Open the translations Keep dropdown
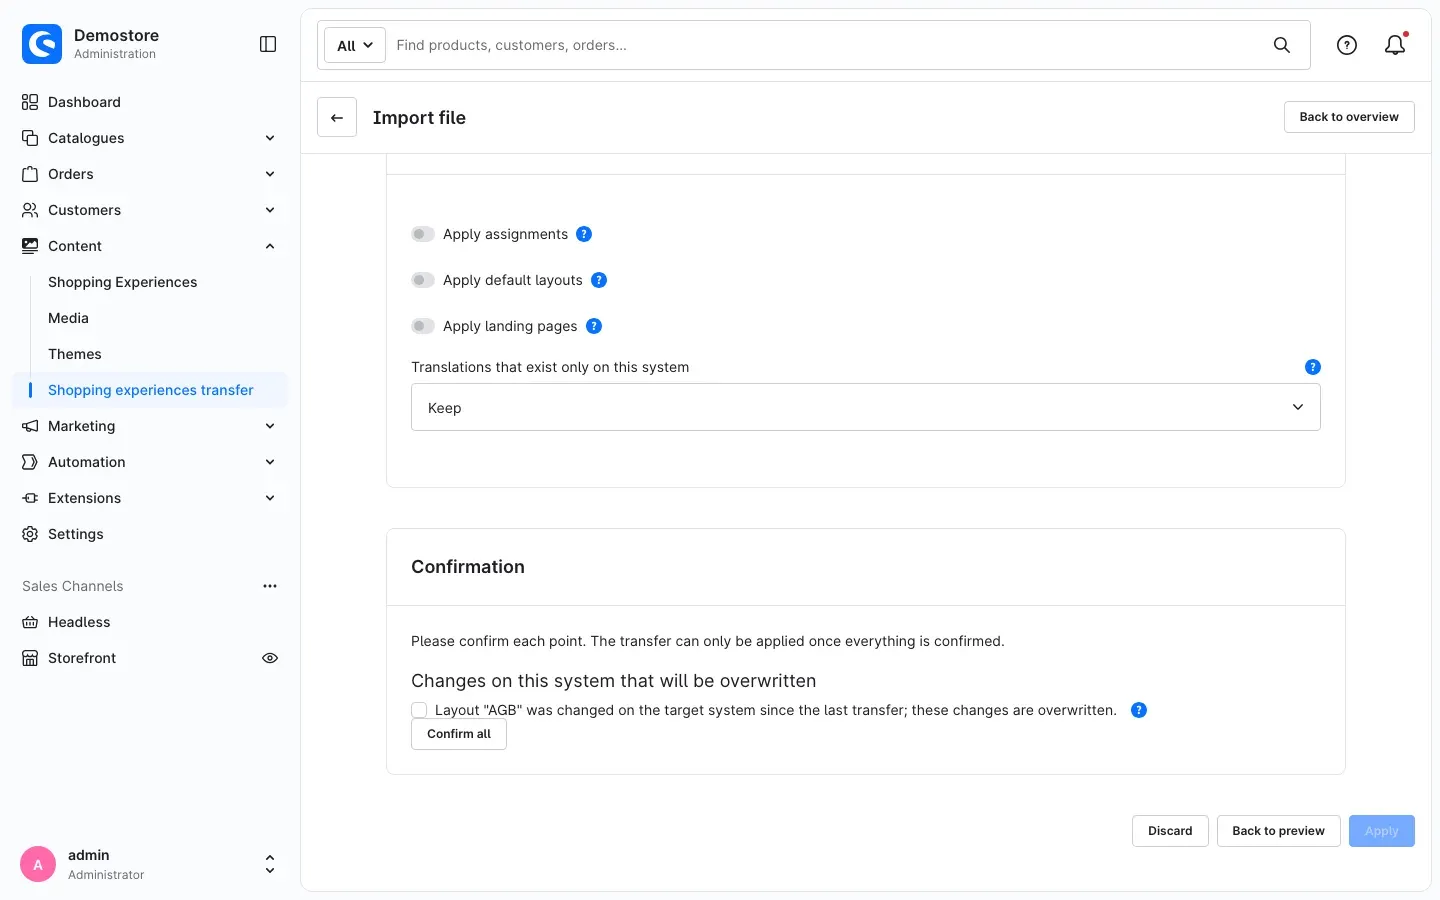The width and height of the screenshot is (1440, 900). [x=866, y=407]
